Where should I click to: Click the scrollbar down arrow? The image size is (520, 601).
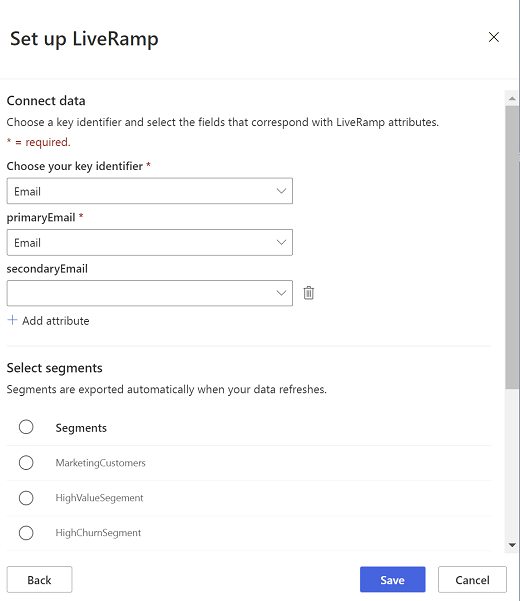click(x=512, y=545)
